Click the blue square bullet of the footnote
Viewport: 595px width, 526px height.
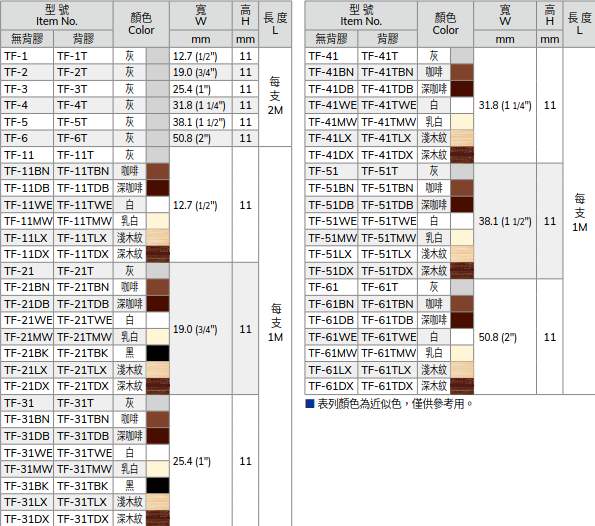310,404
